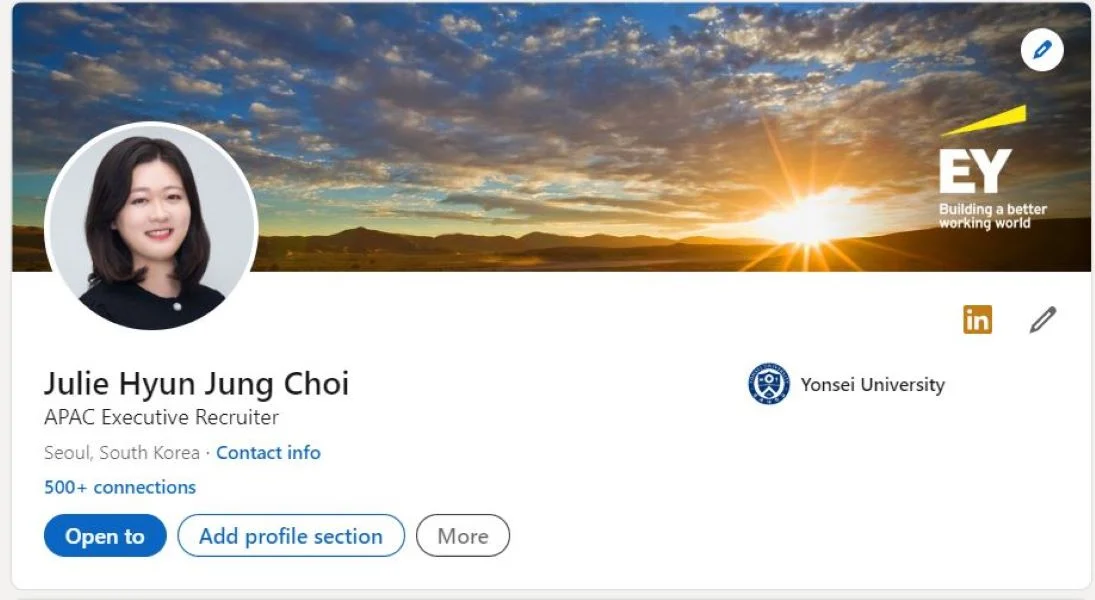Expand the More options button
1095x600 pixels.
463,536
